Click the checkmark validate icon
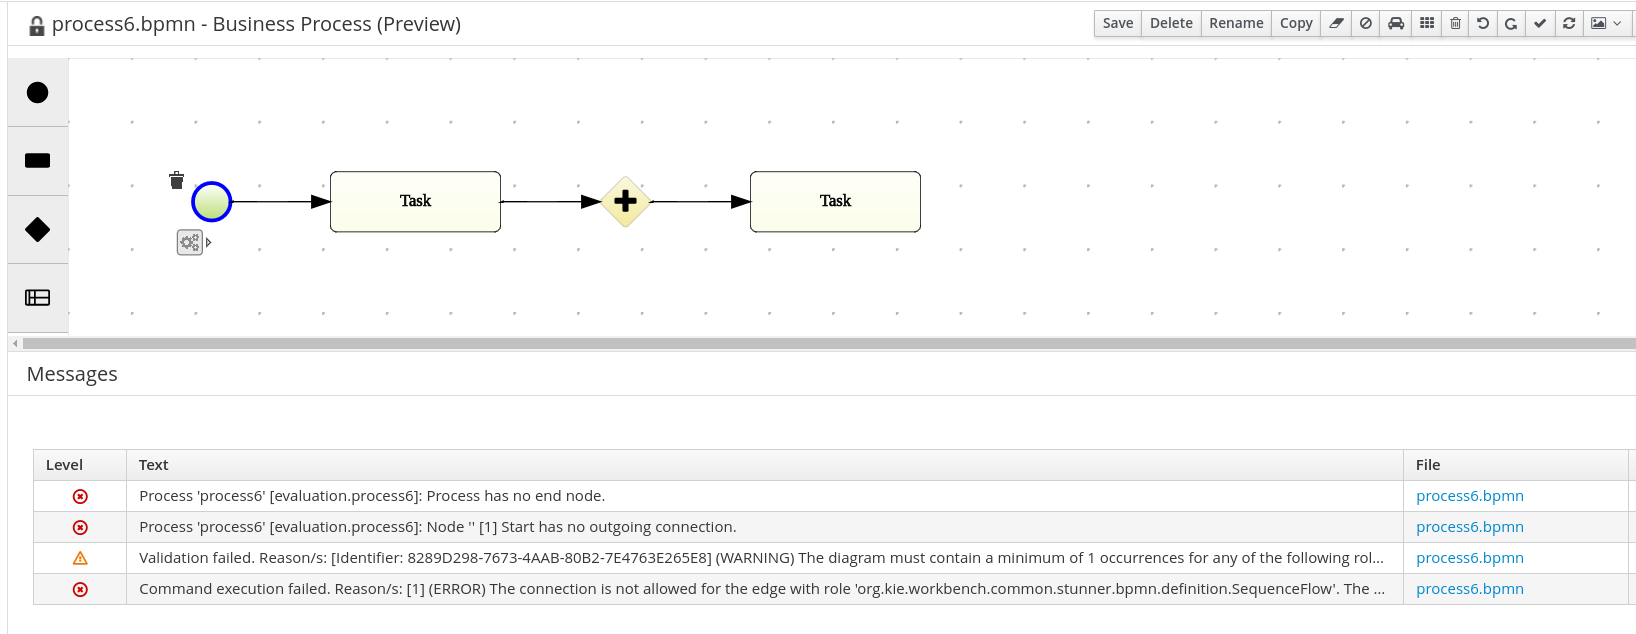The image size is (1636, 634). click(1540, 23)
